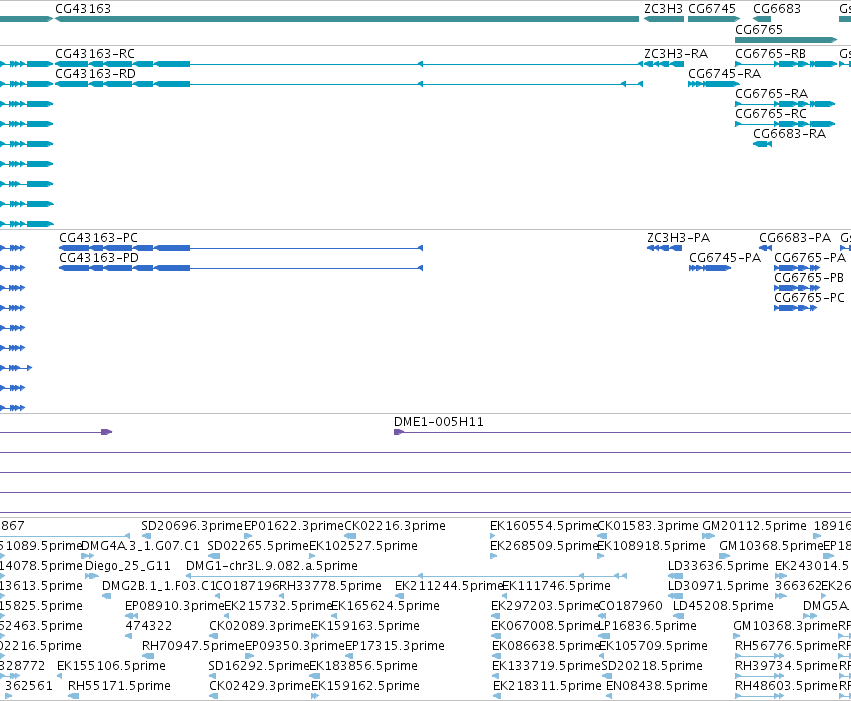
Task: Click the DMG2B.1_1.F03.C1 label
Action: (x=159, y=586)
